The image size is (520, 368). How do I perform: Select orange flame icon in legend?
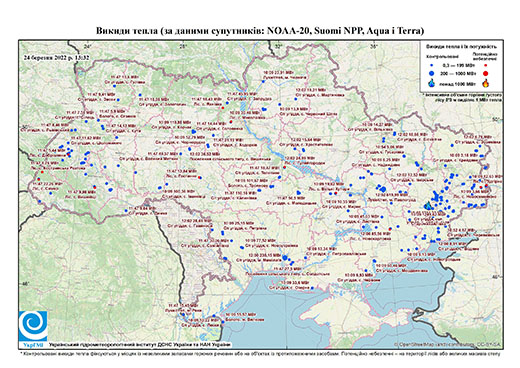(x=485, y=83)
